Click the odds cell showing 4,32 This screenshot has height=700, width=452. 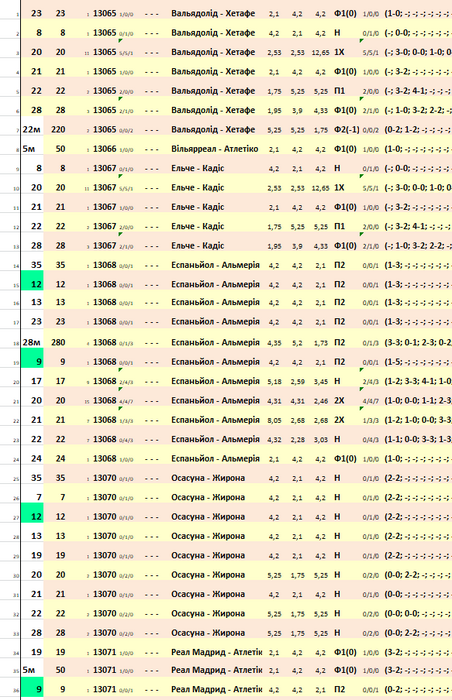point(274,439)
